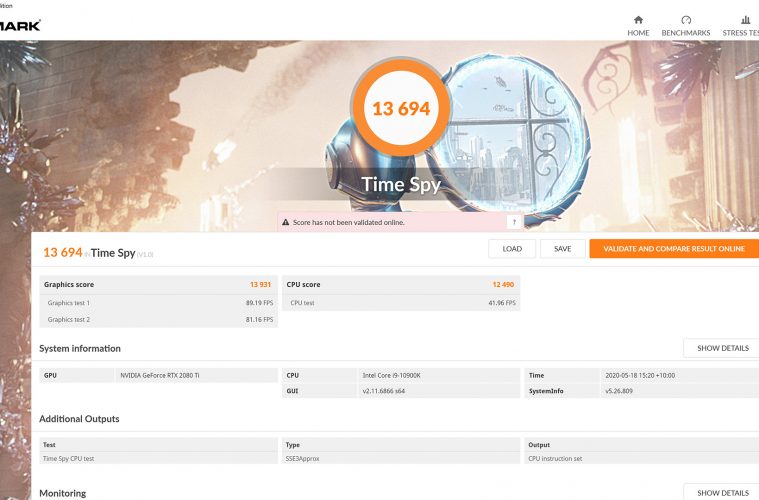This screenshot has width=759, height=500.
Task: Select SSE3Approx type value
Action: coord(302,458)
